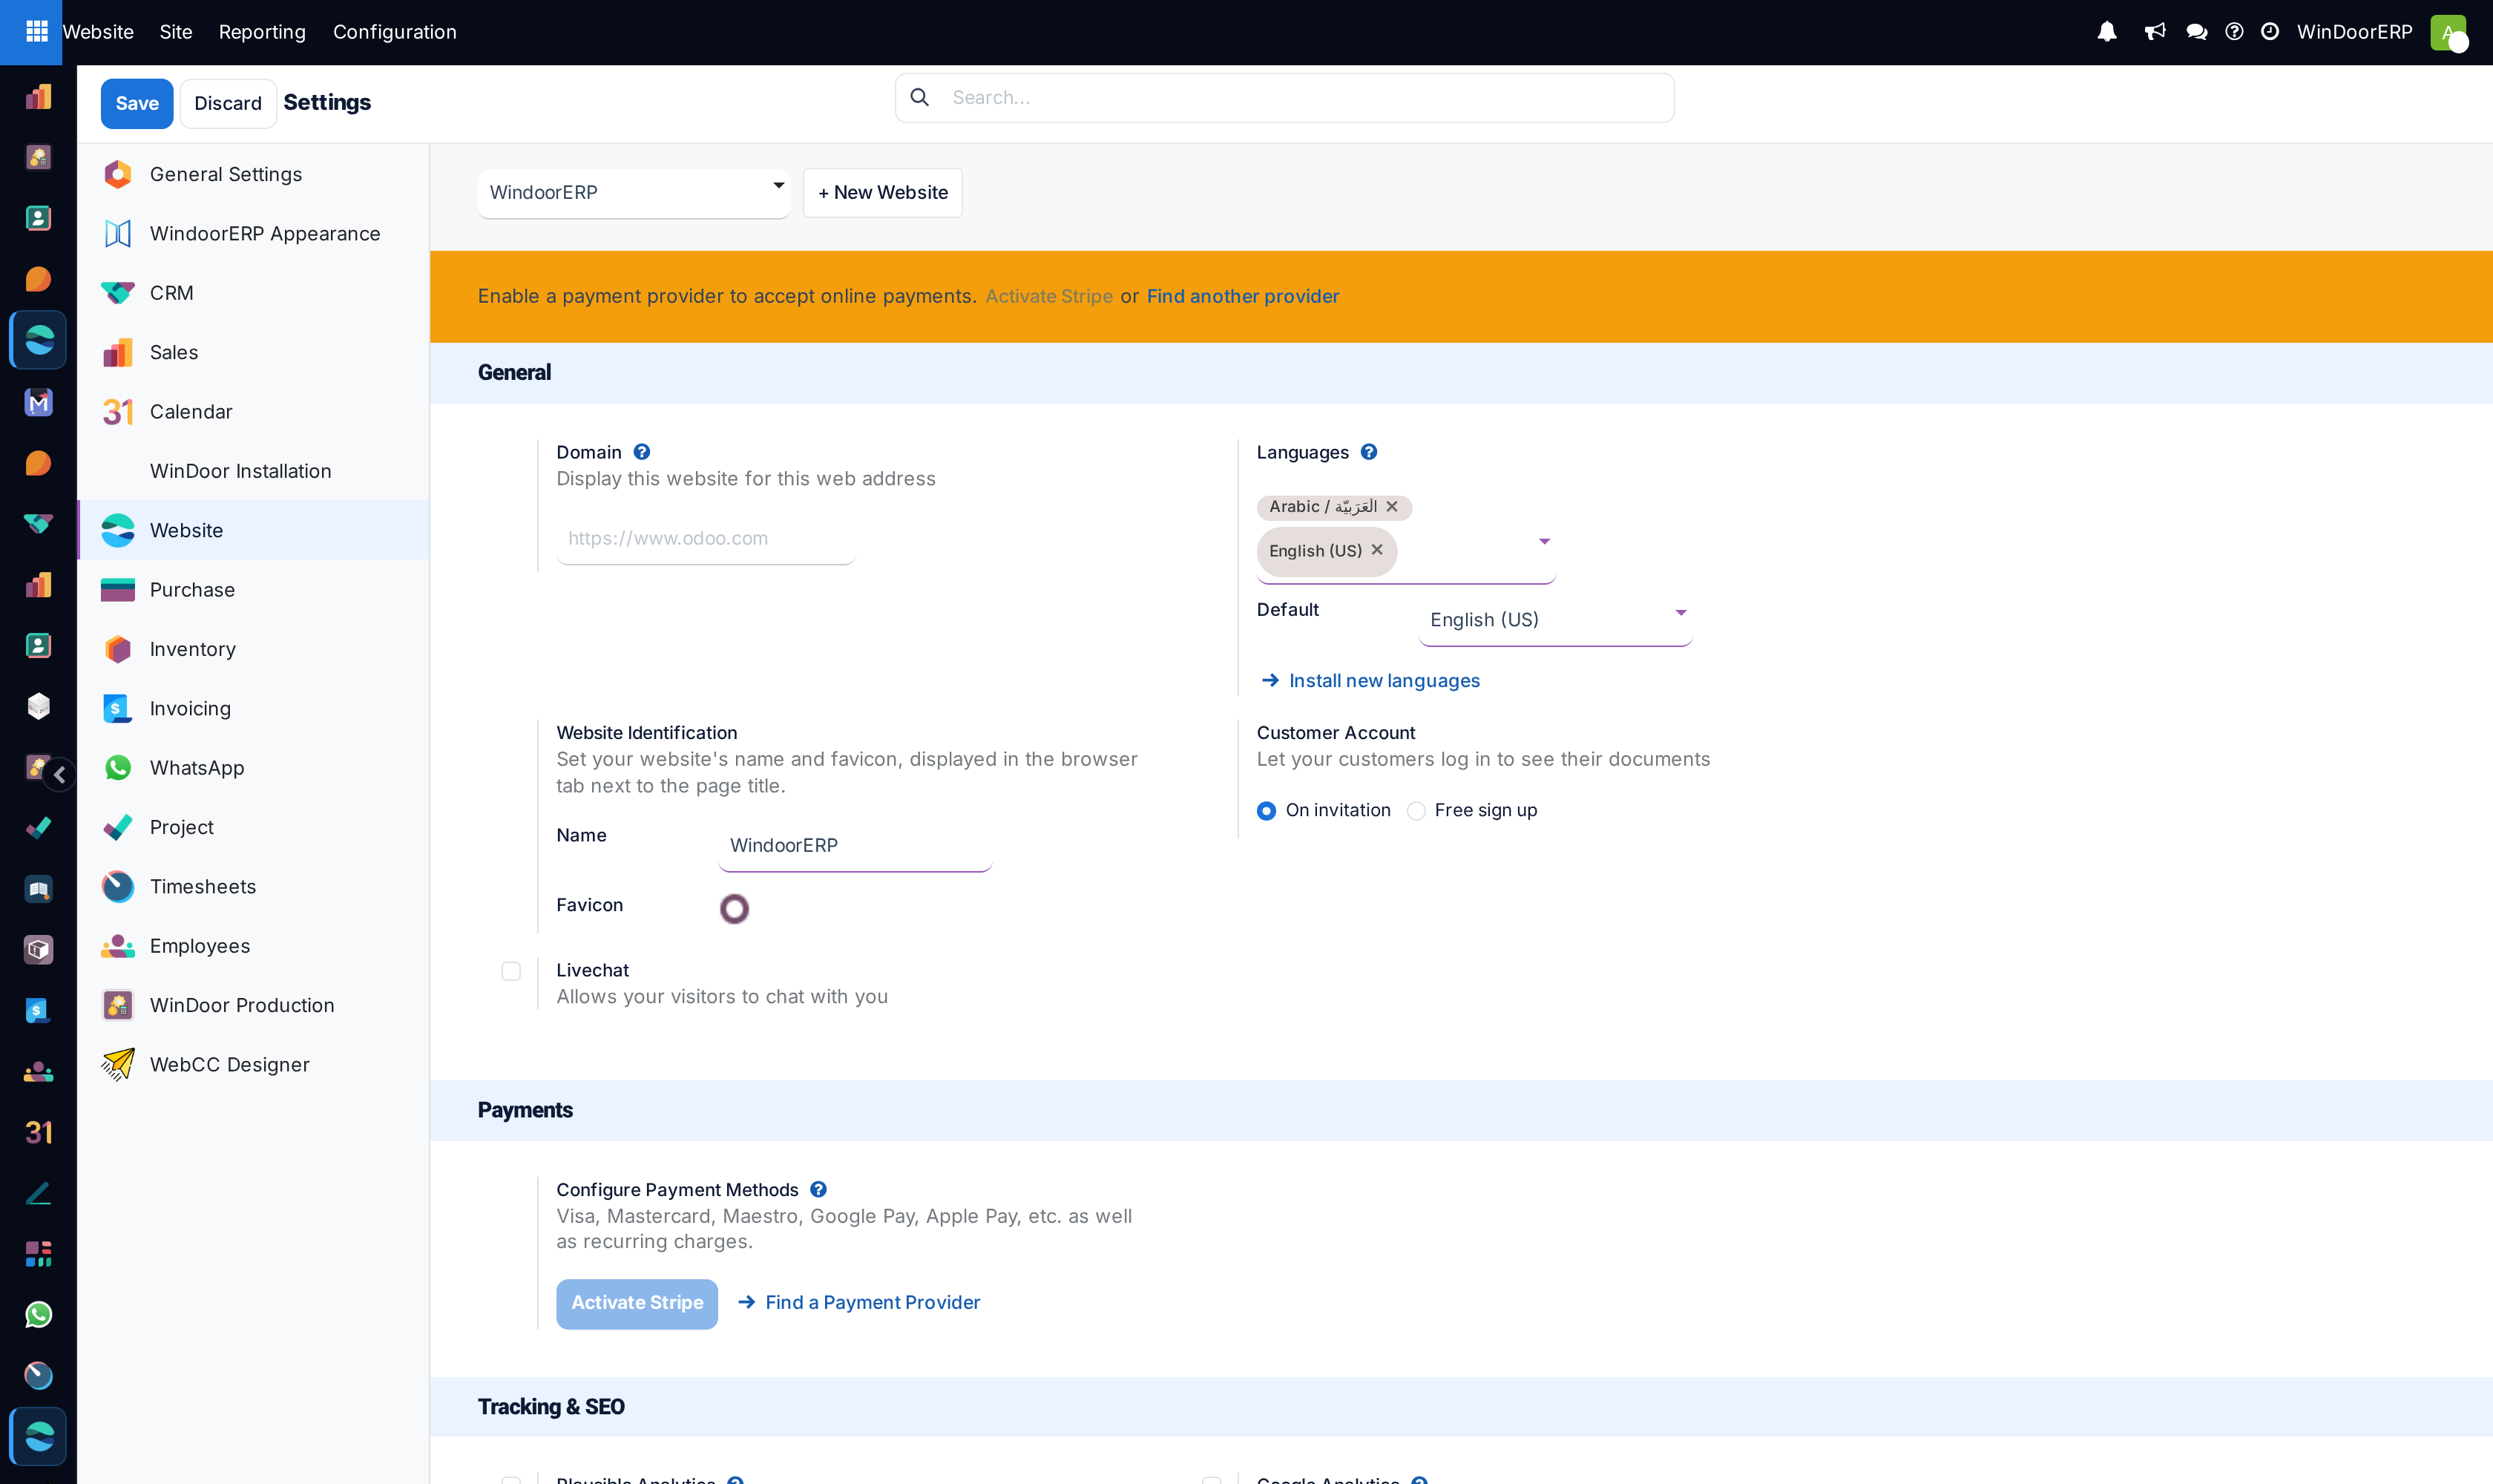The height and width of the screenshot is (1484, 2493).
Task: Collapse the app strip with the chevron
Action: 59,774
